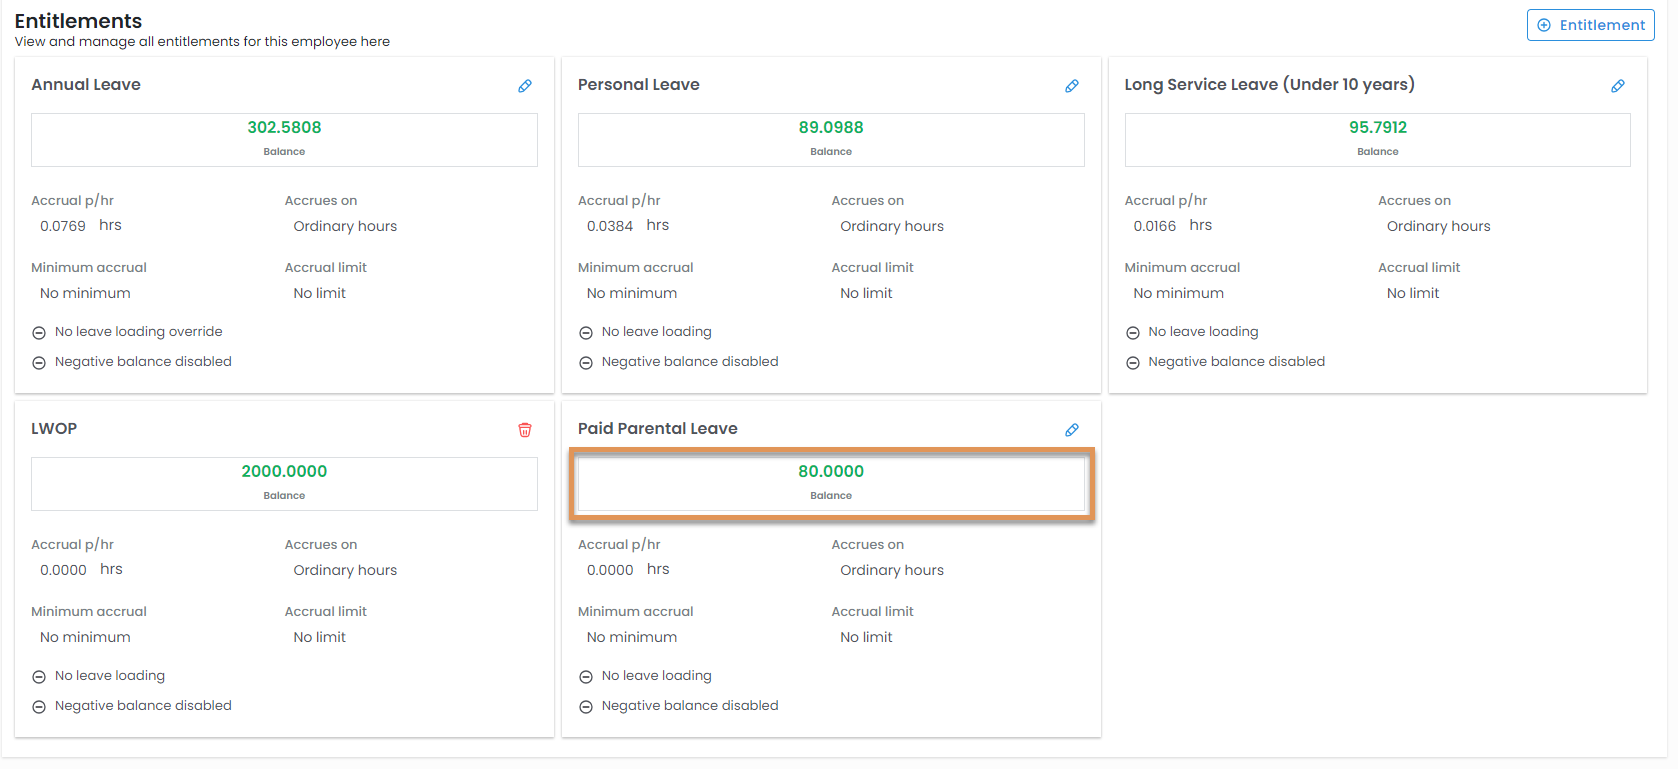Delete the LWOP entitlement

click(525, 430)
